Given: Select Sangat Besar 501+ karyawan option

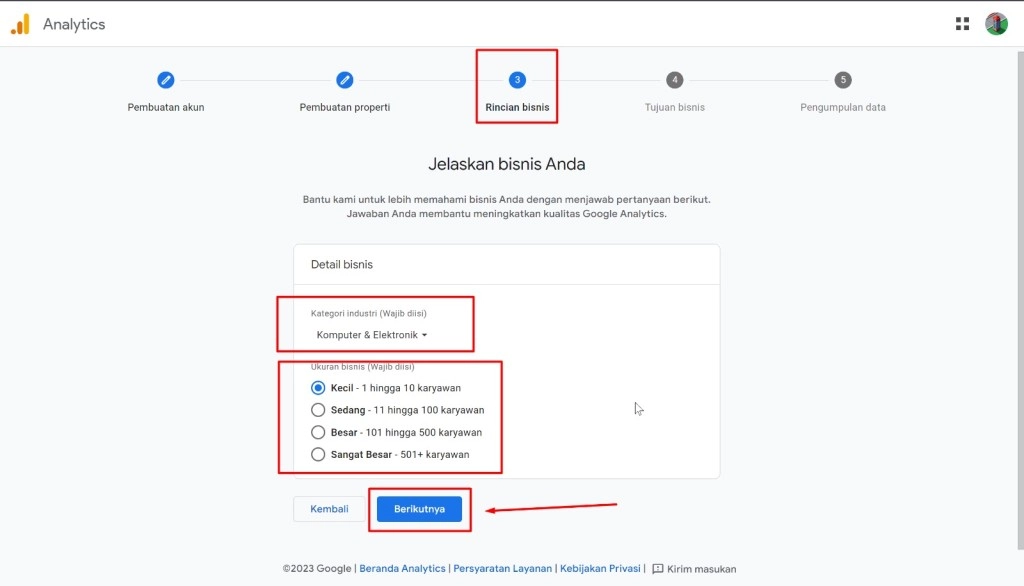Looking at the screenshot, I should pyautogui.click(x=318, y=454).
